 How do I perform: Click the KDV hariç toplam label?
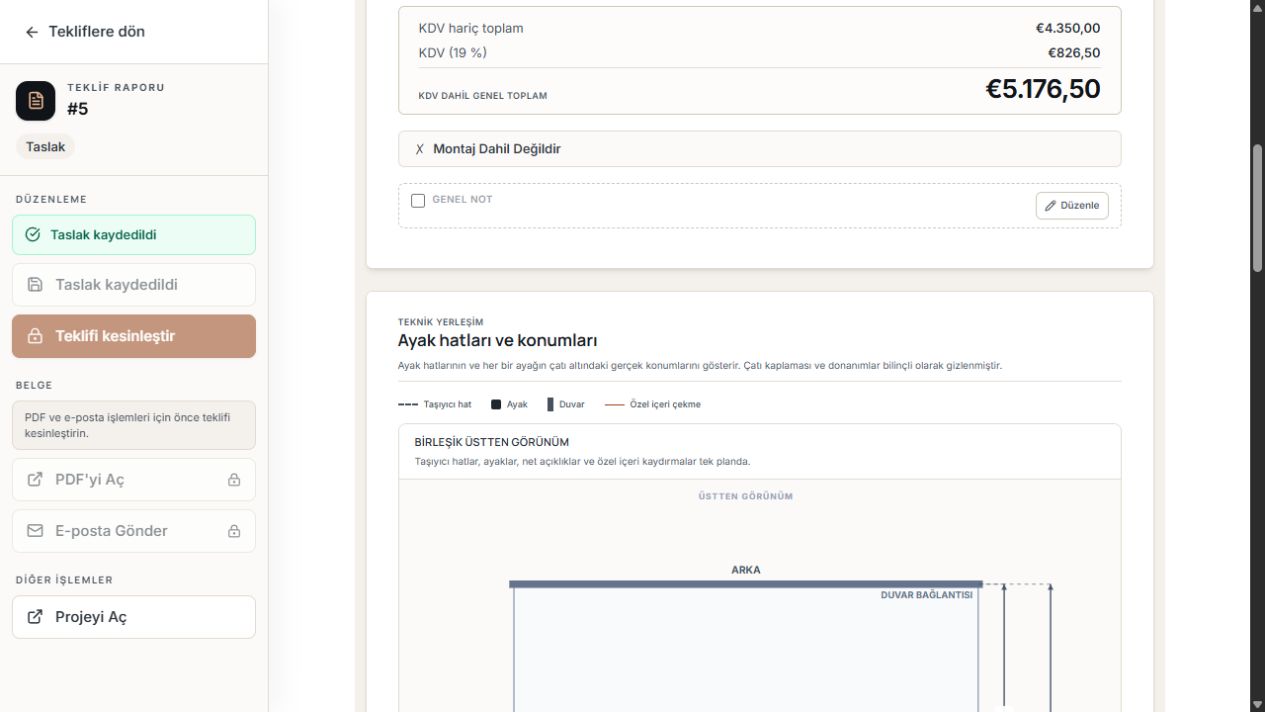471,28
